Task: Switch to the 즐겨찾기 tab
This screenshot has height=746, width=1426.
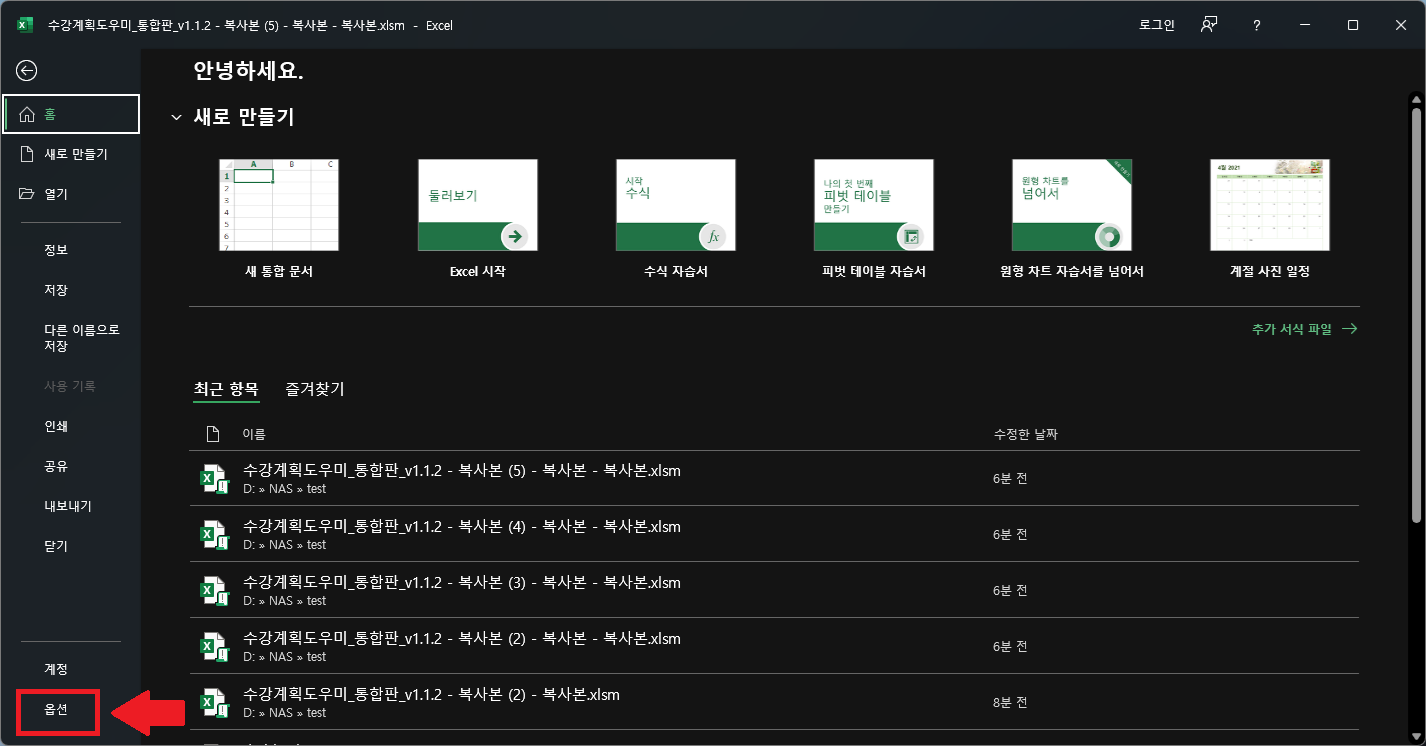Action: (315, 389)
